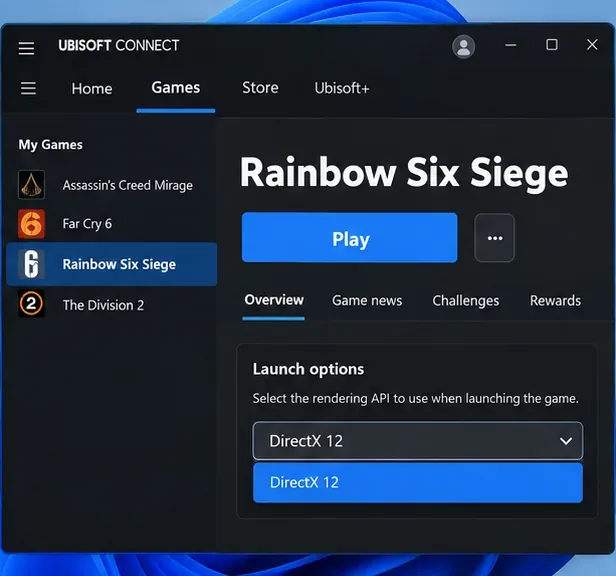Click the My Games heading
The image size is (616, 576).
pyautogui.click(x=51, y=145)
